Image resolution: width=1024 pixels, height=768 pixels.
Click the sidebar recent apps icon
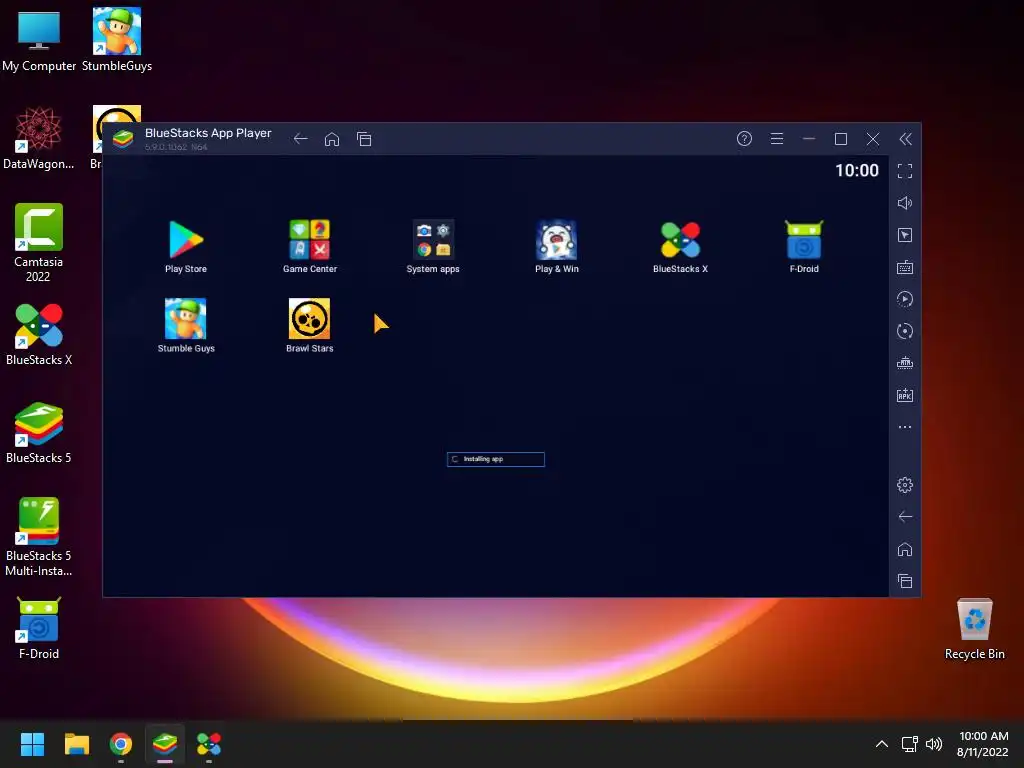pyautogui.click(x=904, y=581)
